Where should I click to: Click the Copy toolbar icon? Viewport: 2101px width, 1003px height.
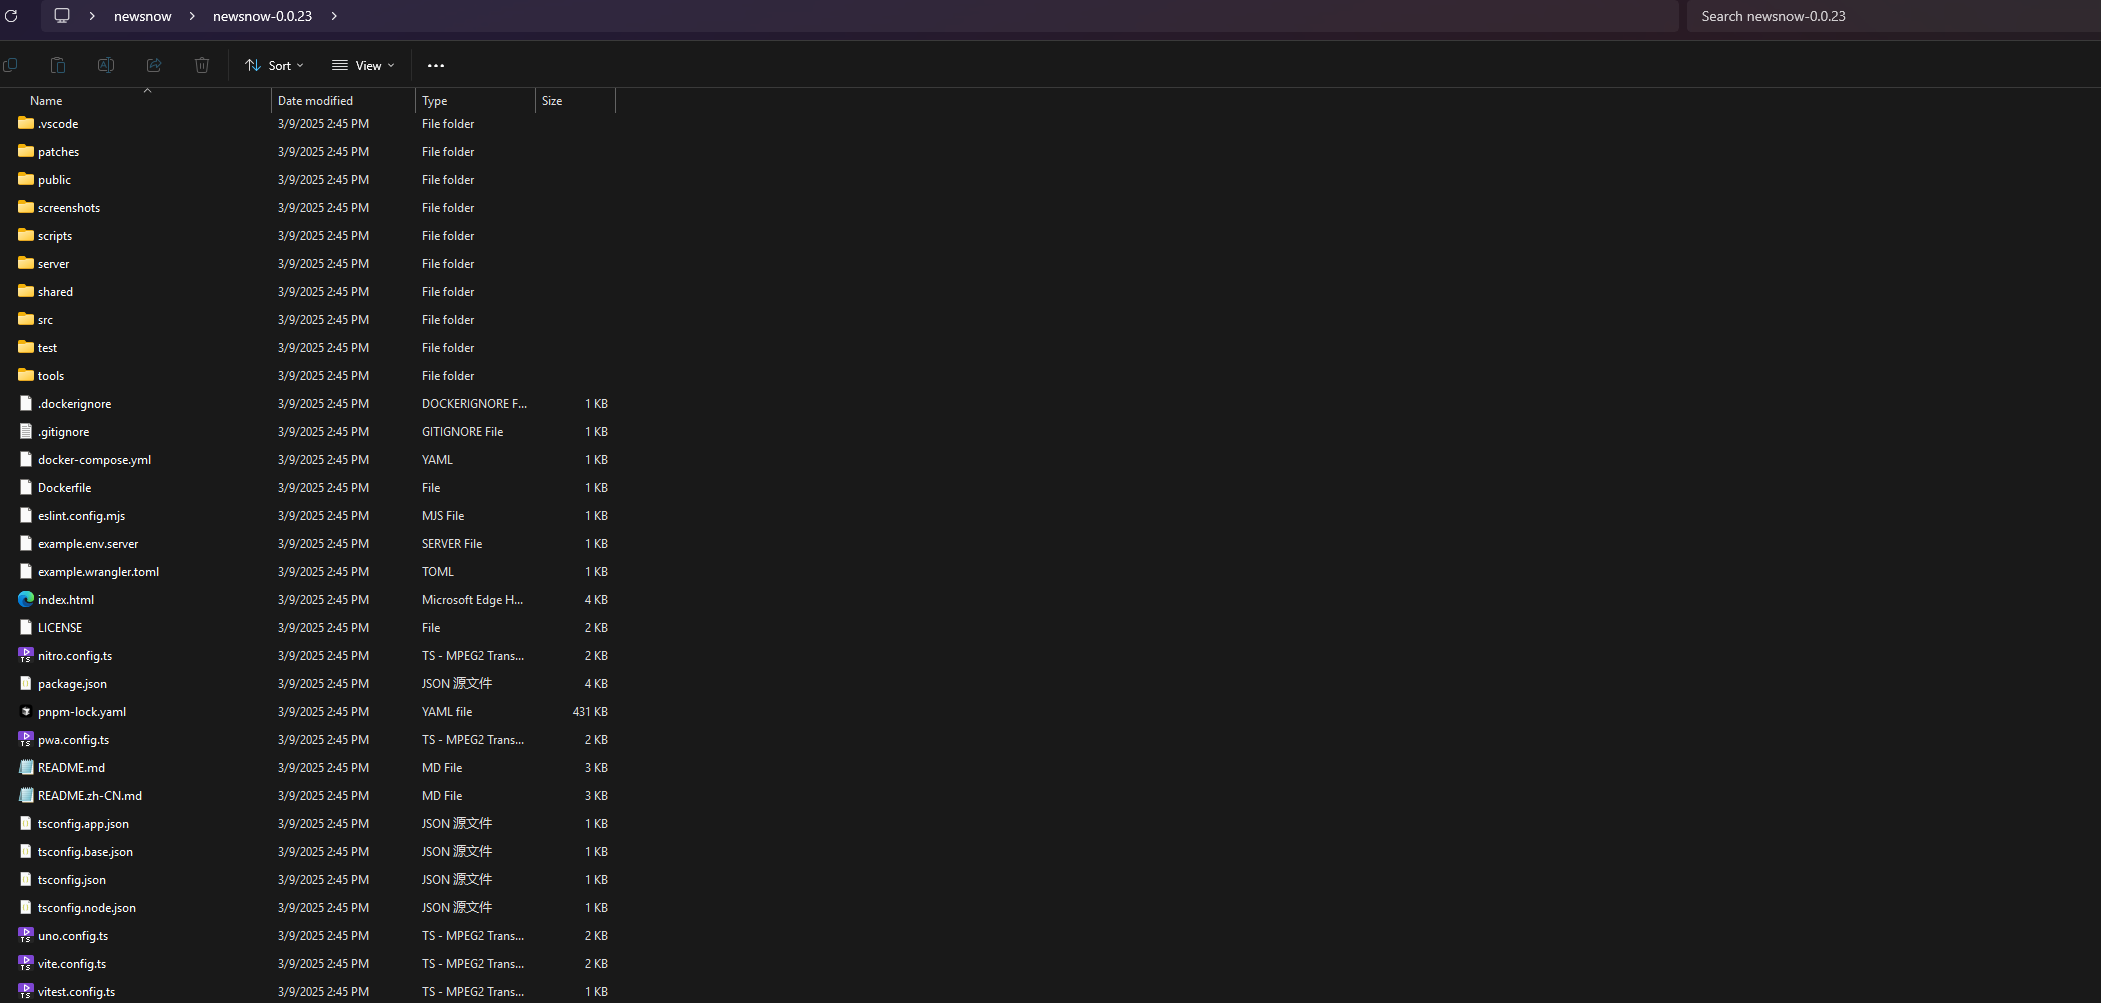point(11,64)
